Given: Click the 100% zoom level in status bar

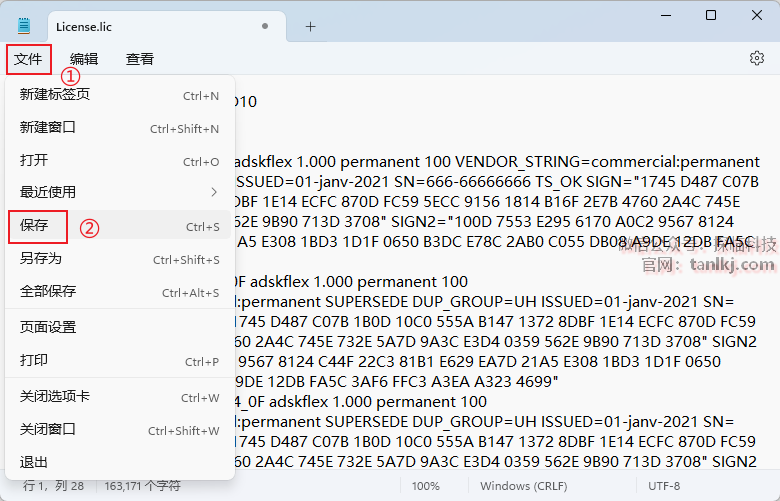Looking at the screenshot, I should coord(425,486).
